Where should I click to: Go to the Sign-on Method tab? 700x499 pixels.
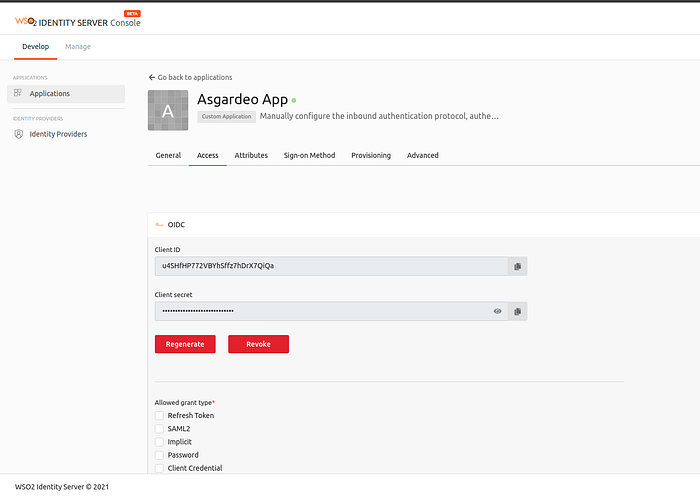(x=309, y=155)
